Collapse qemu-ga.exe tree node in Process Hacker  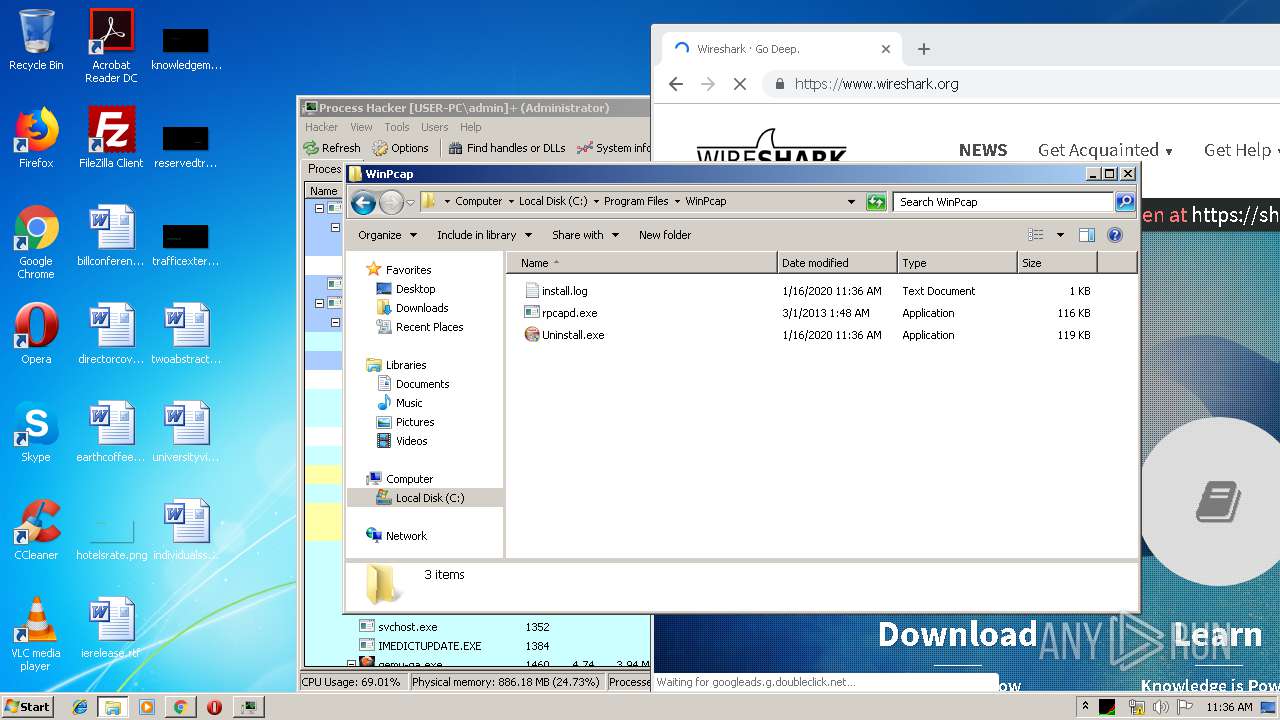[351, 664]
